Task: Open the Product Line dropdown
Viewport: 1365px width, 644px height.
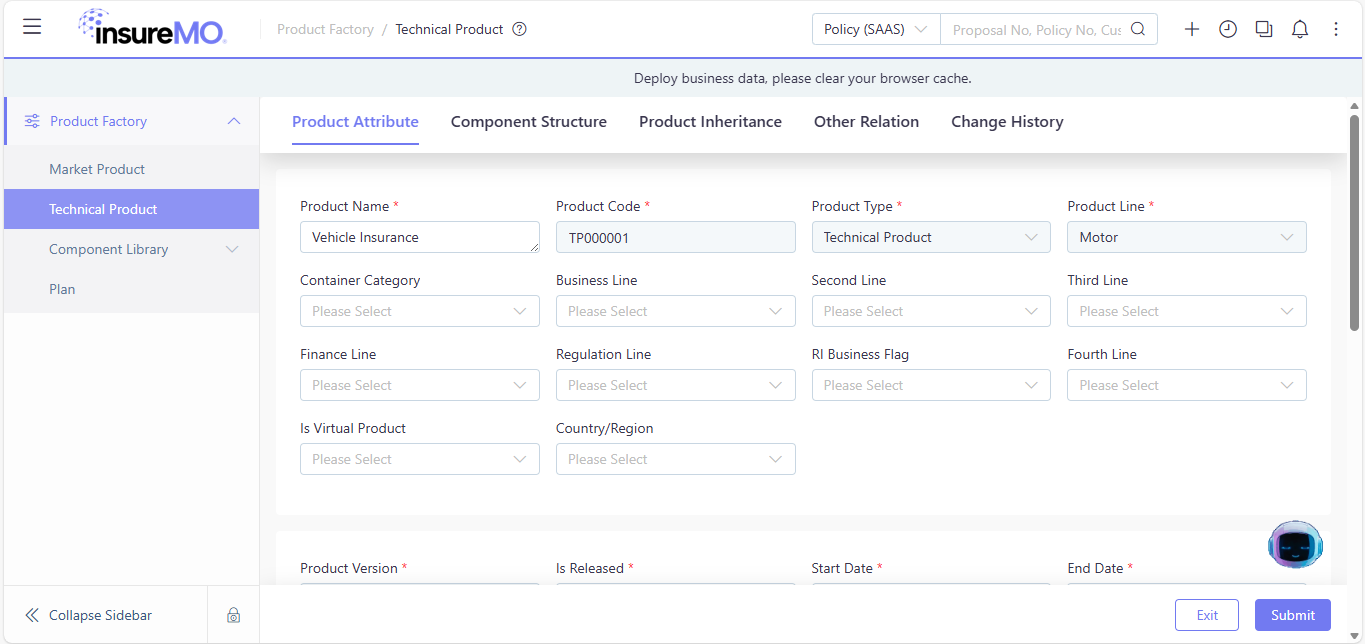Action: coord(1187,237)
